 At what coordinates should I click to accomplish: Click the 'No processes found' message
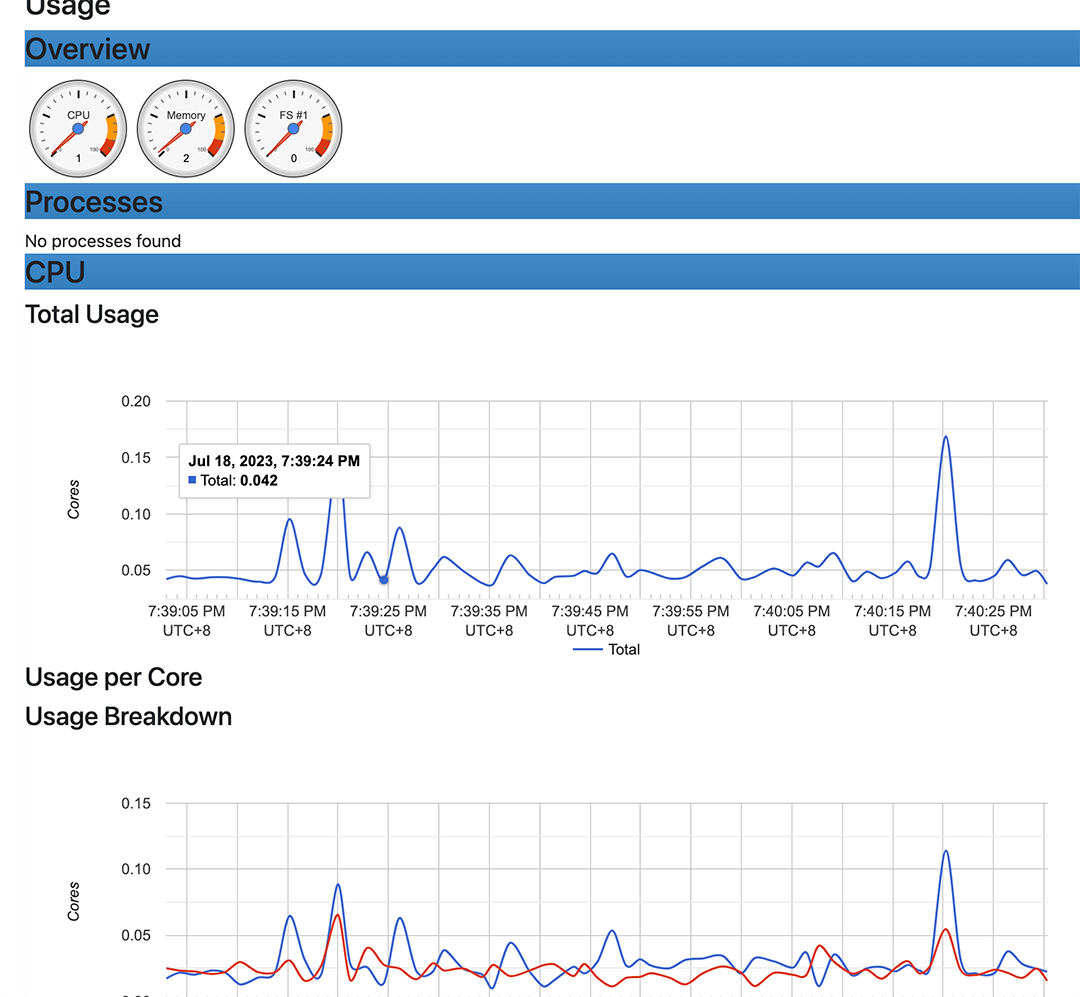[103, 241]
